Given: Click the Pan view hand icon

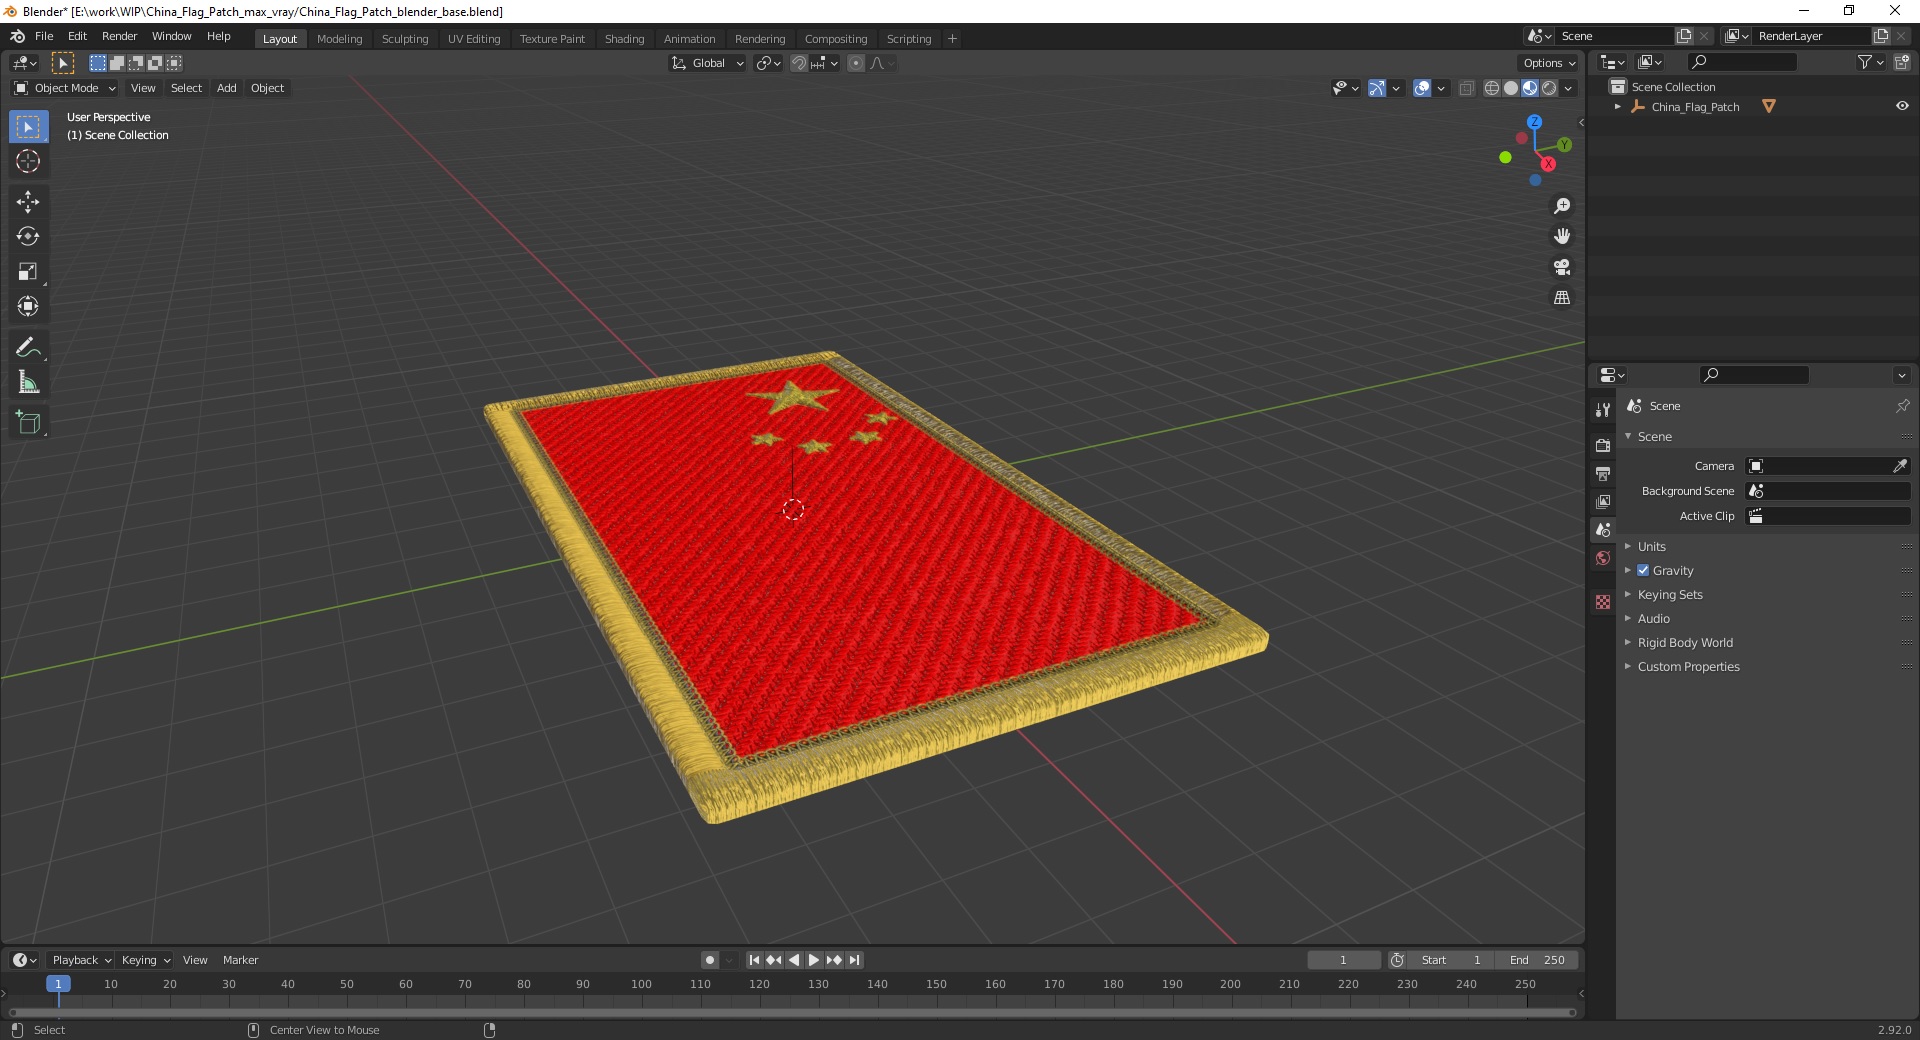Looking at the screenshot, I should pyautogui.click(x=1562, y=236).
